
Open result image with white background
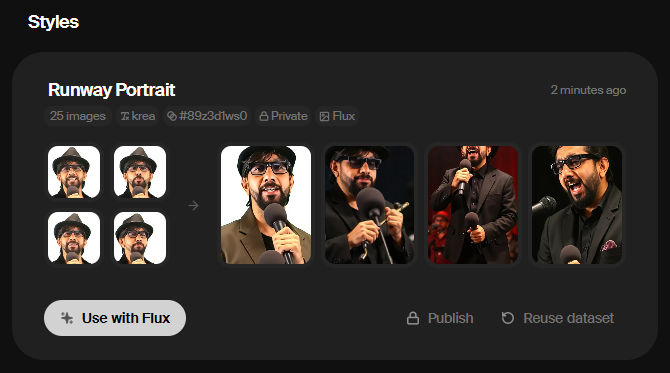point(266,205)
